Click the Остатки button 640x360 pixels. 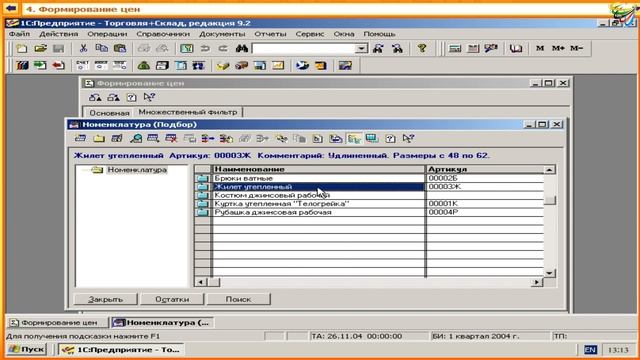coord(172,299)
